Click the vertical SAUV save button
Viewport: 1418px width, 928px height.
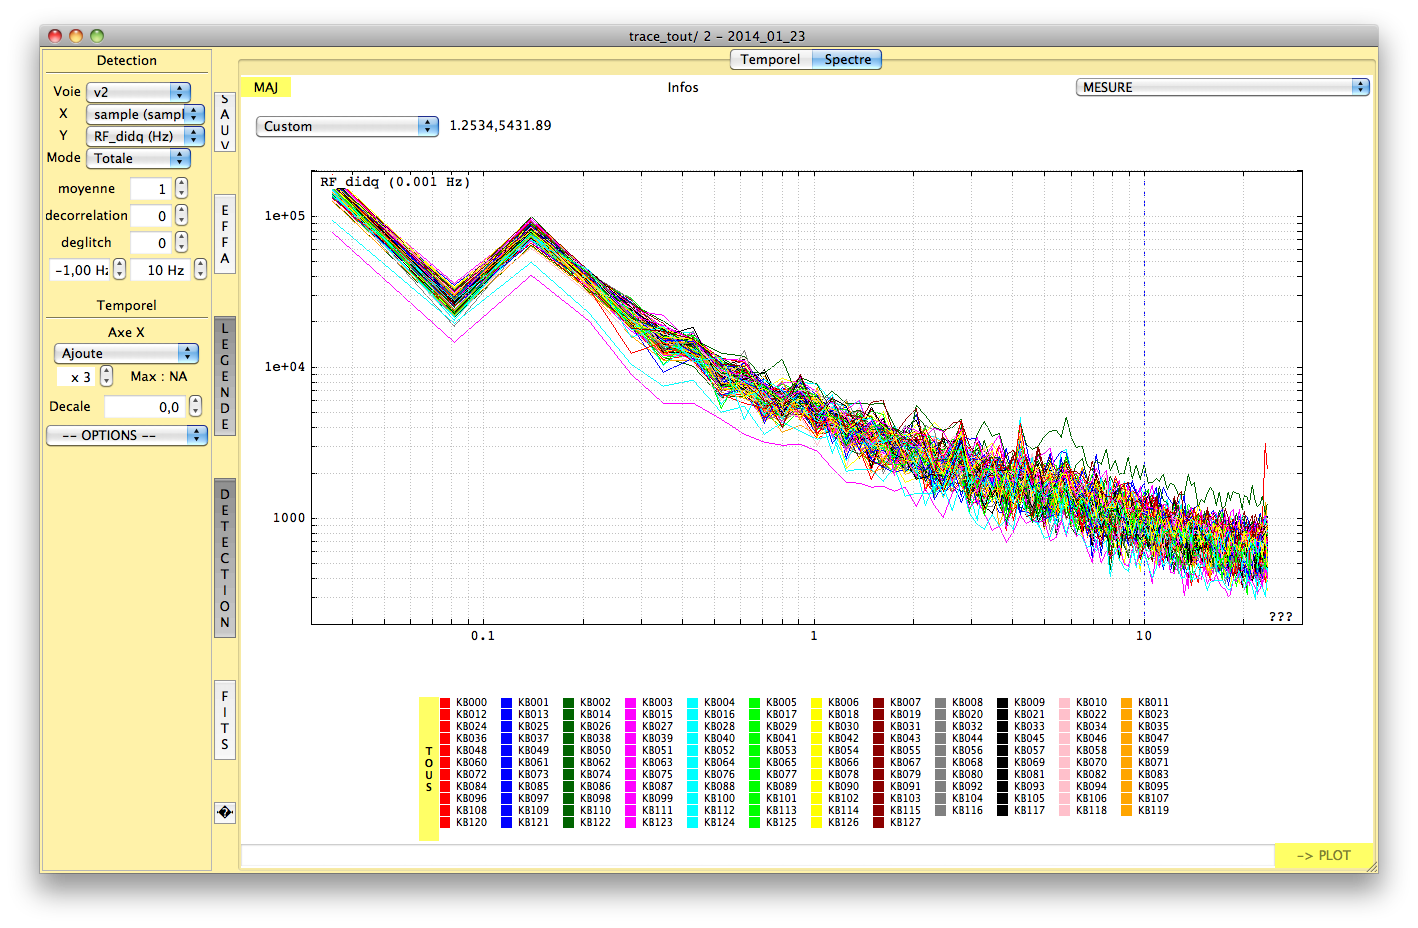[225, 122]
